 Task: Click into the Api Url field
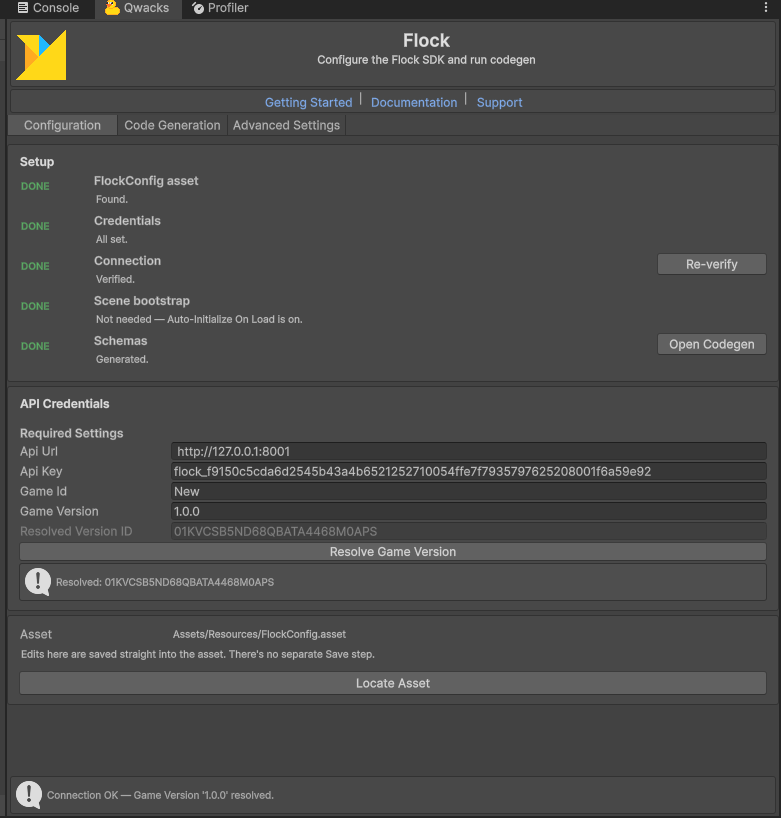[x=468, y=451]
